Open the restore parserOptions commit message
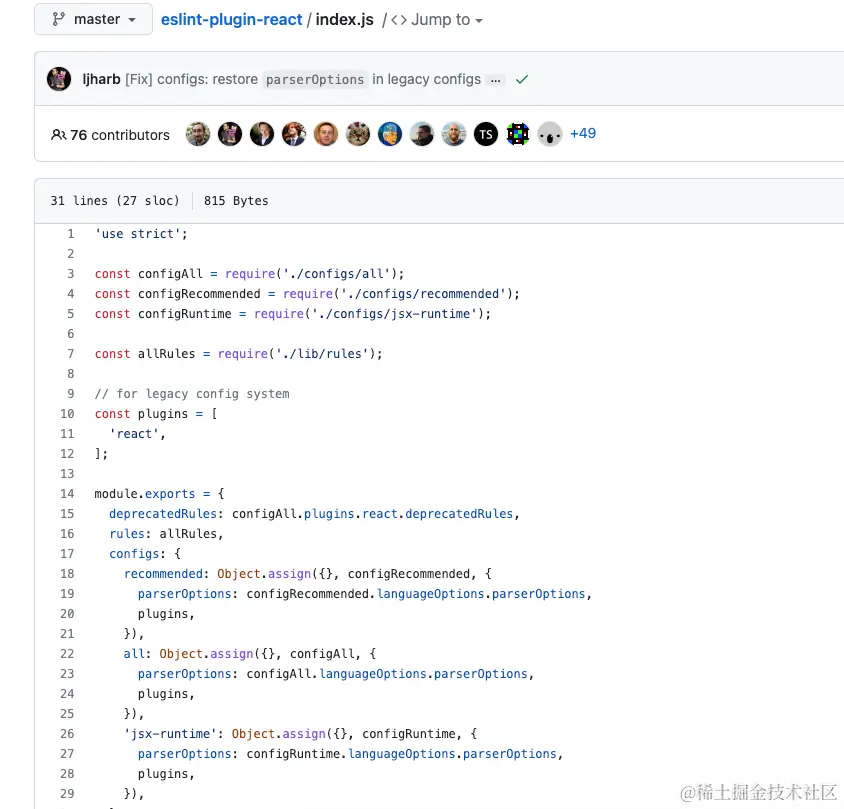Image resolution: width=844 pixels, height=809 pixels. (303, 79)
